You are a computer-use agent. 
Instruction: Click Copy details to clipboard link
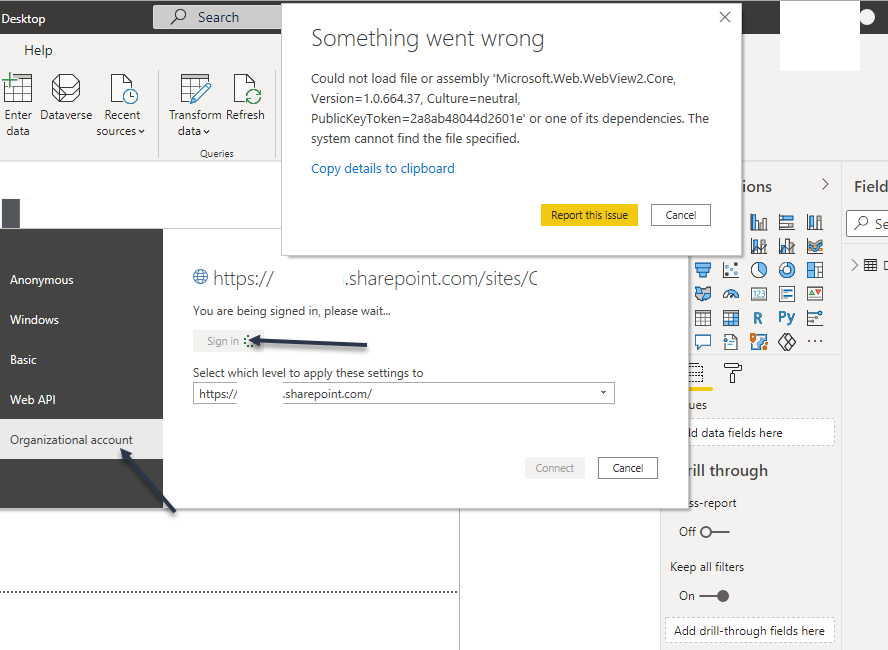point(383,169)
